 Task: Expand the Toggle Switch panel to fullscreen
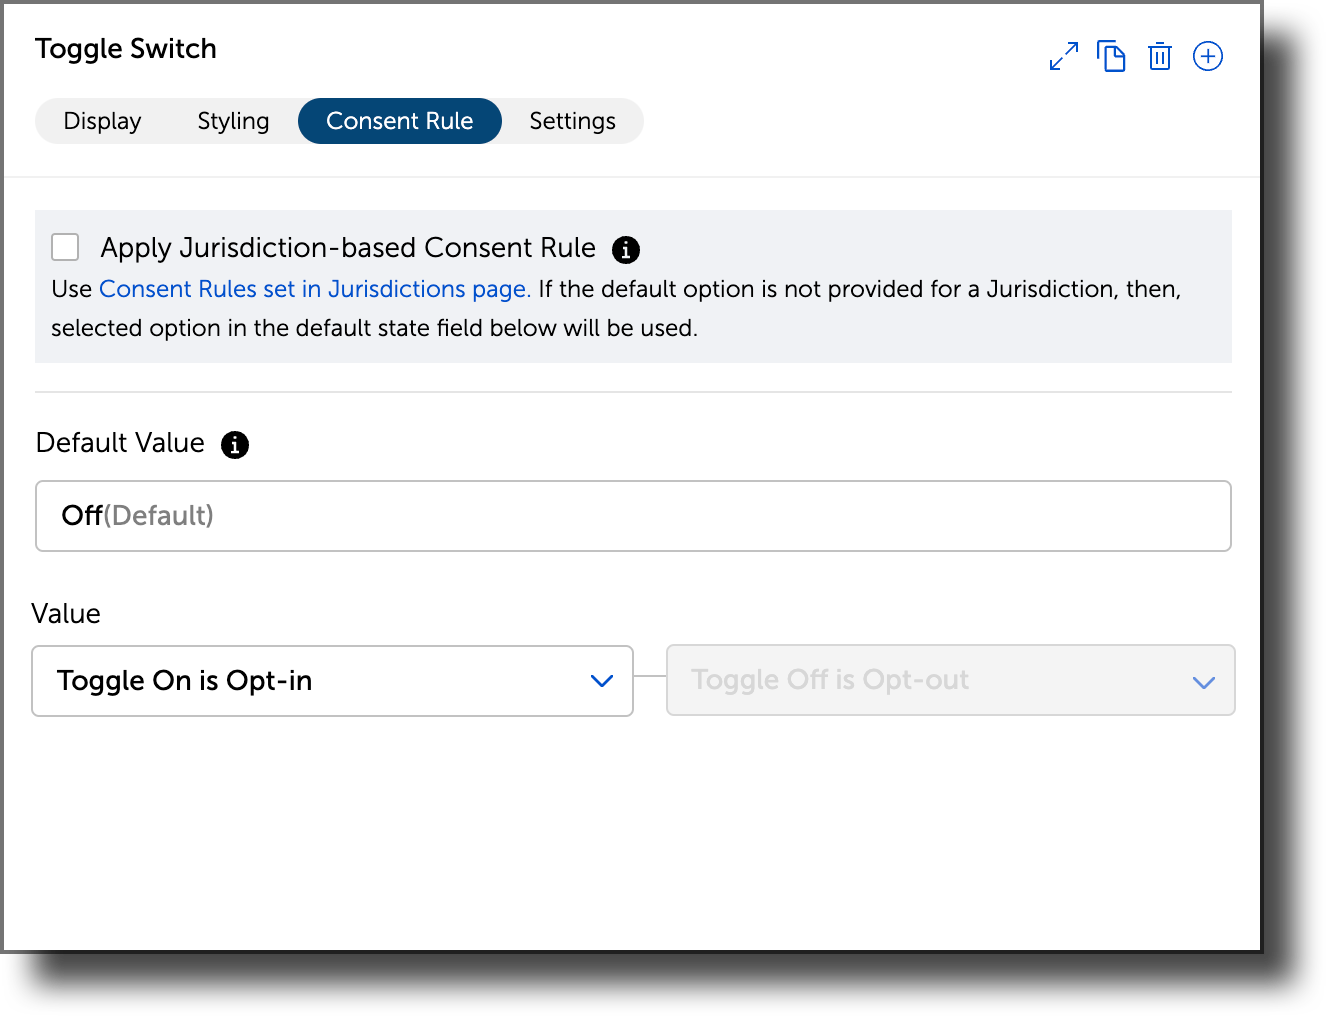click(1063, 56)
